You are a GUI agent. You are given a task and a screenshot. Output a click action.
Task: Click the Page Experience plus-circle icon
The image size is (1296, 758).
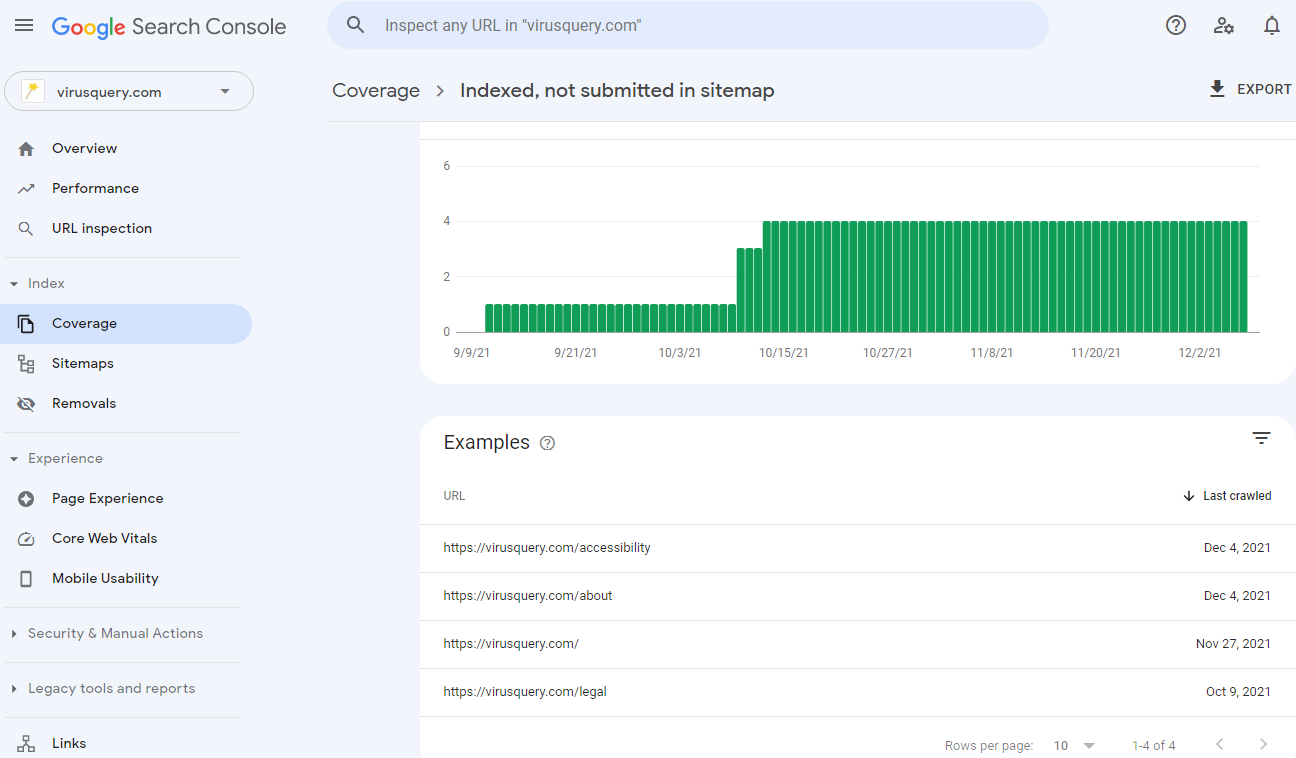pos(26,499)
